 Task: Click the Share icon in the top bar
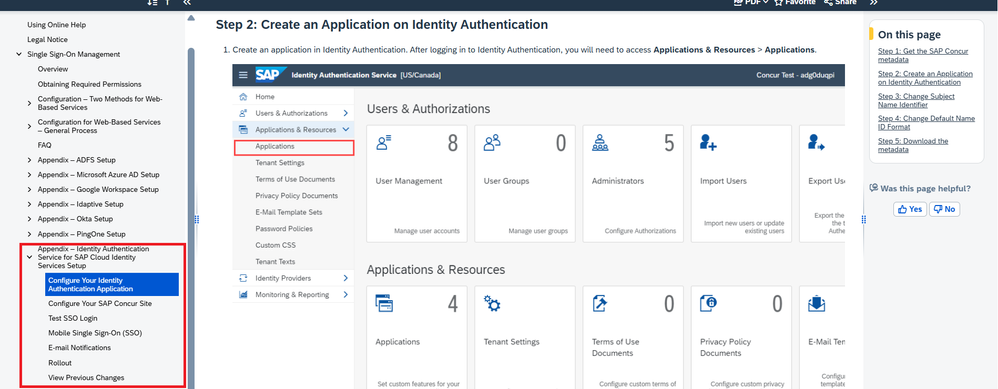(x=828, y=3)
